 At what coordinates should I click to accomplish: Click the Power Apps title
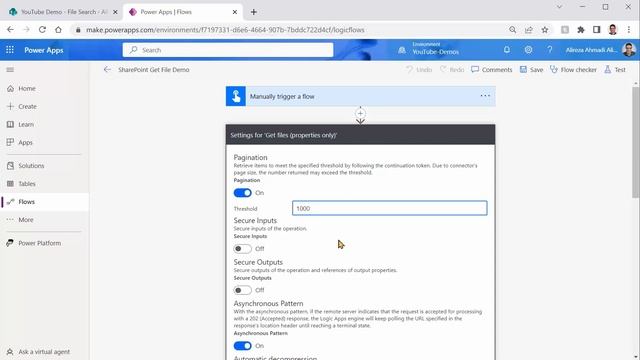tap(44, 50)
